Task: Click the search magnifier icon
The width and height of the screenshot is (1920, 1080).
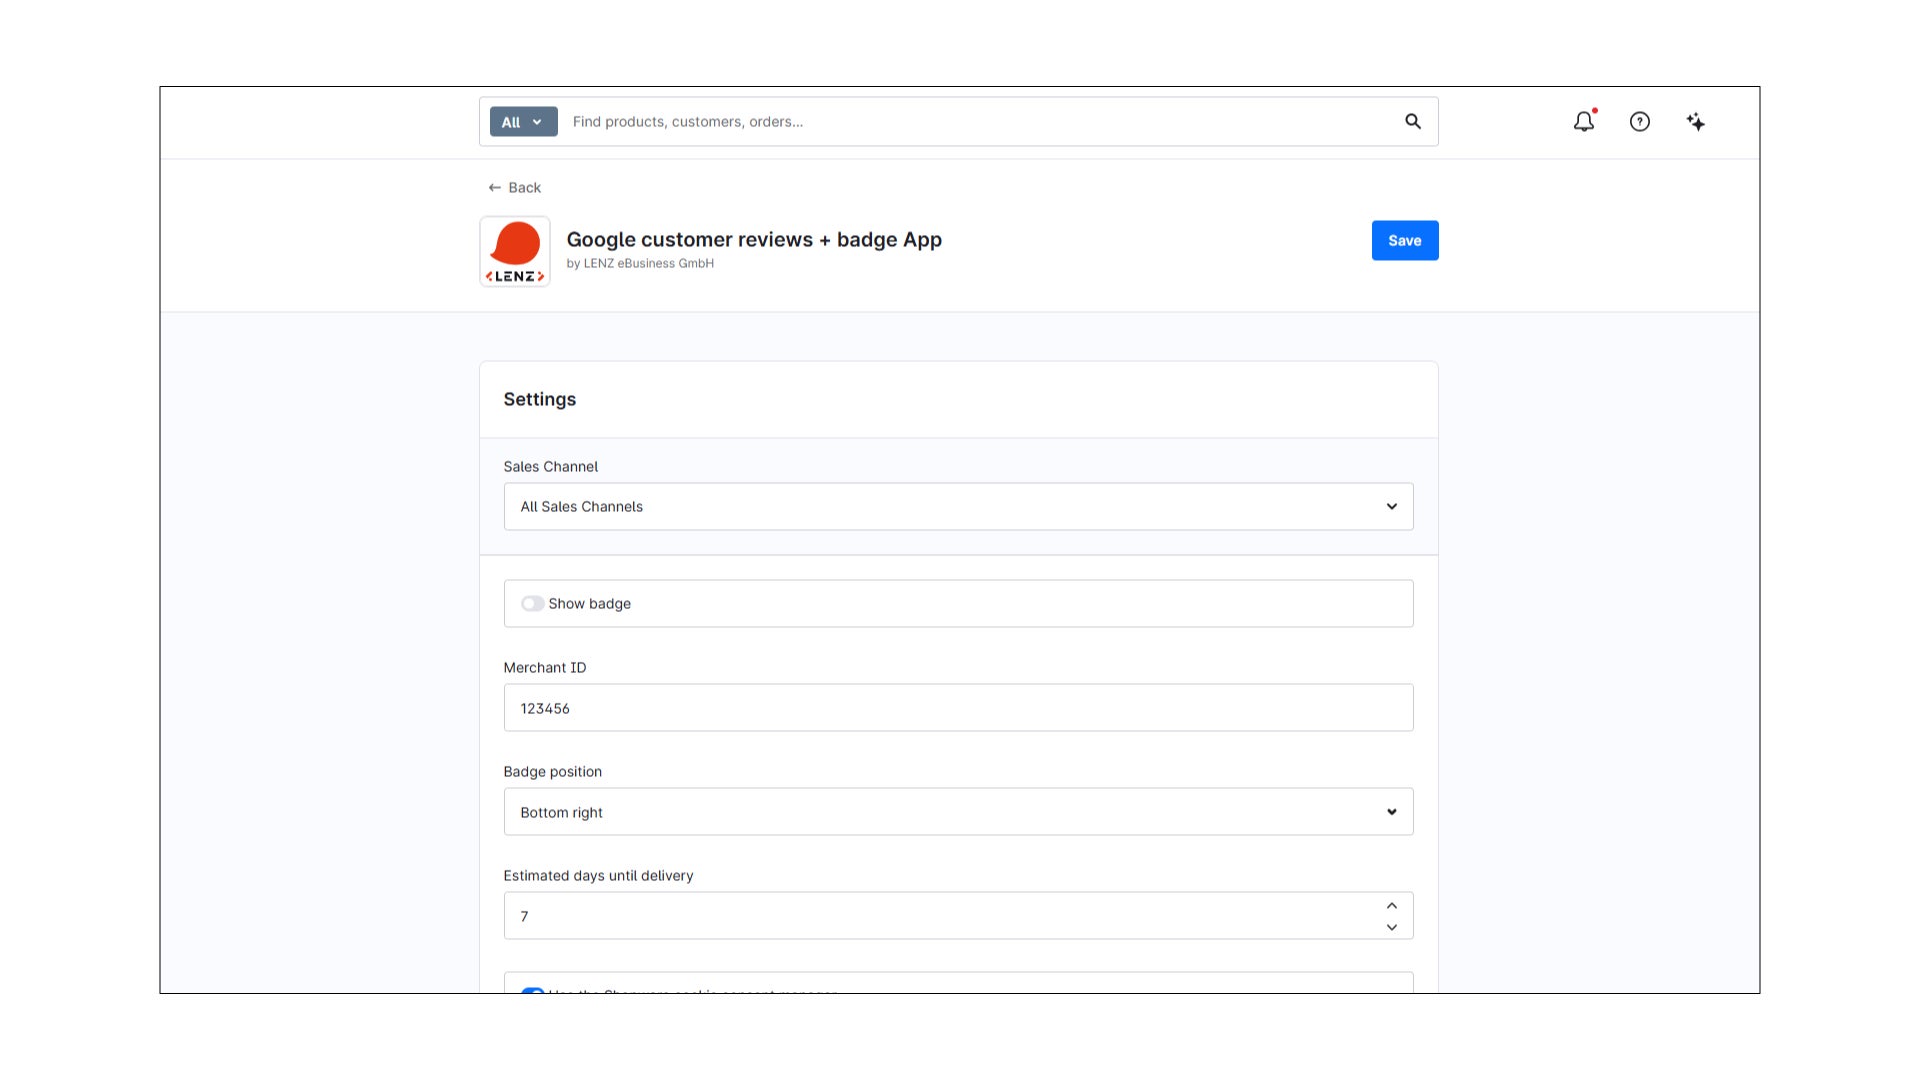Action: coord(1412,121)
